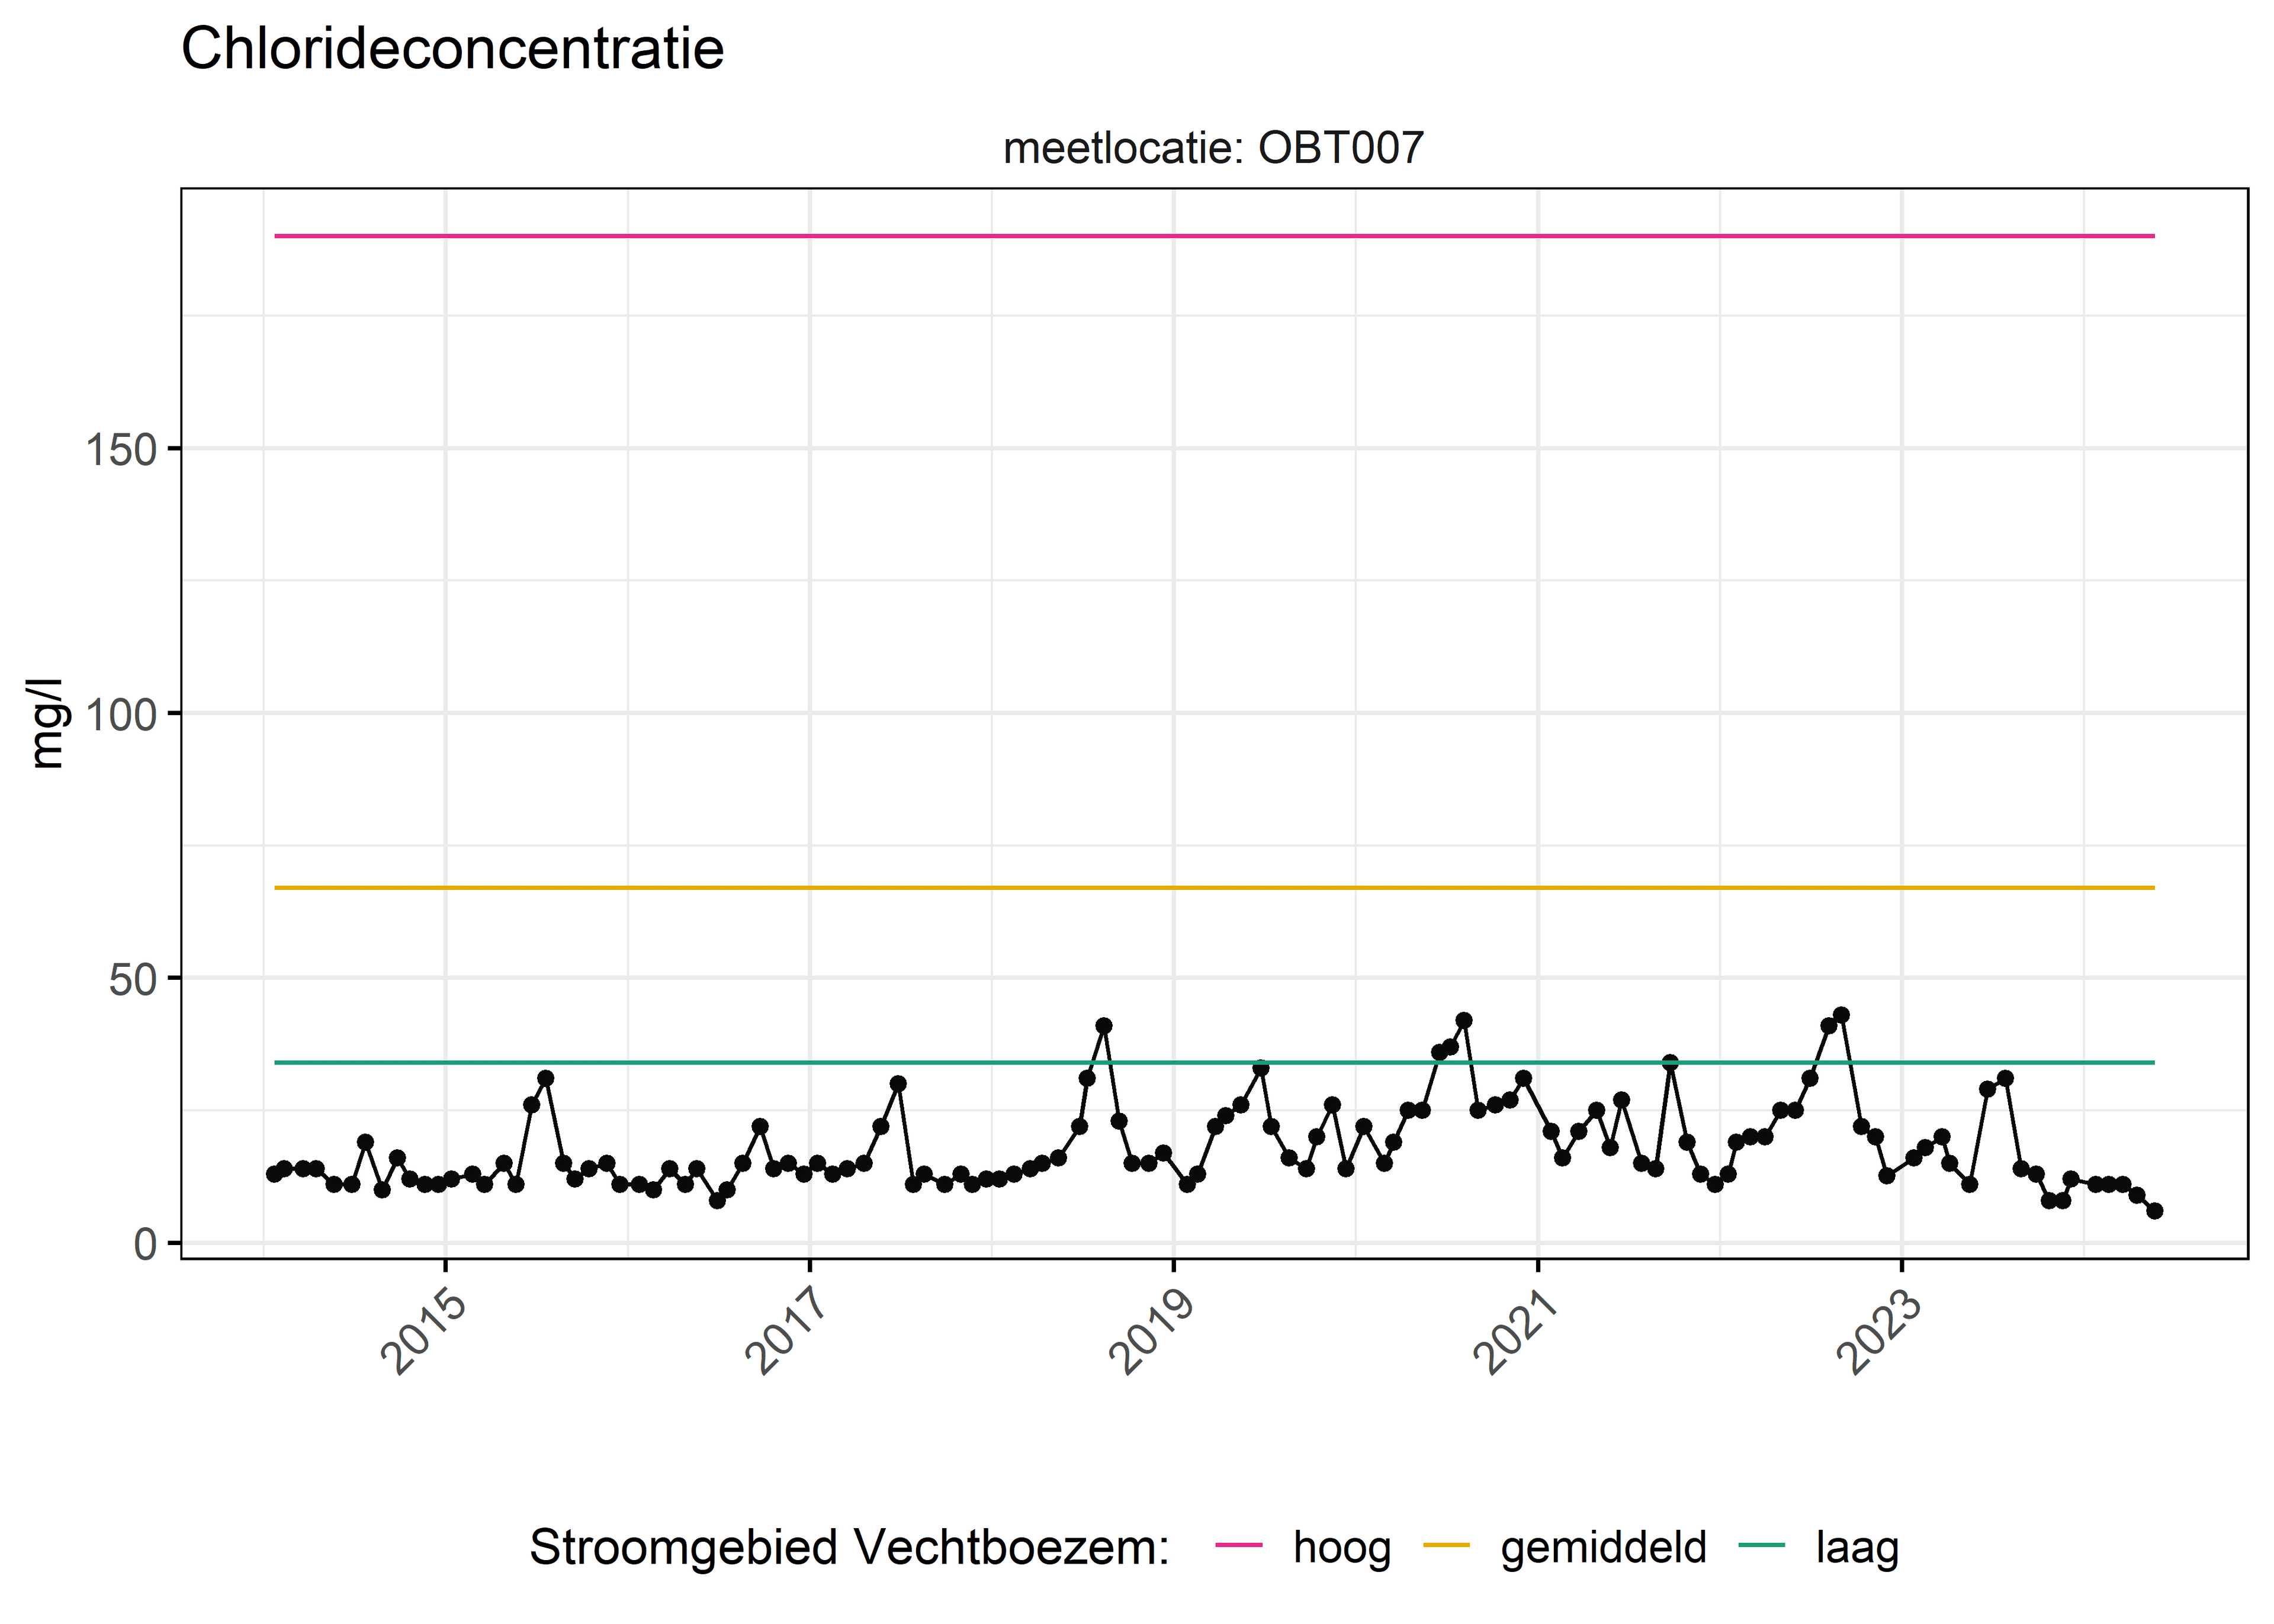The height and width of the screenshot is (1624, 2274).
Task: Click the meetlocatie: OBT007 facet header
Action: pyautogui.click(x=1213, y=148)
